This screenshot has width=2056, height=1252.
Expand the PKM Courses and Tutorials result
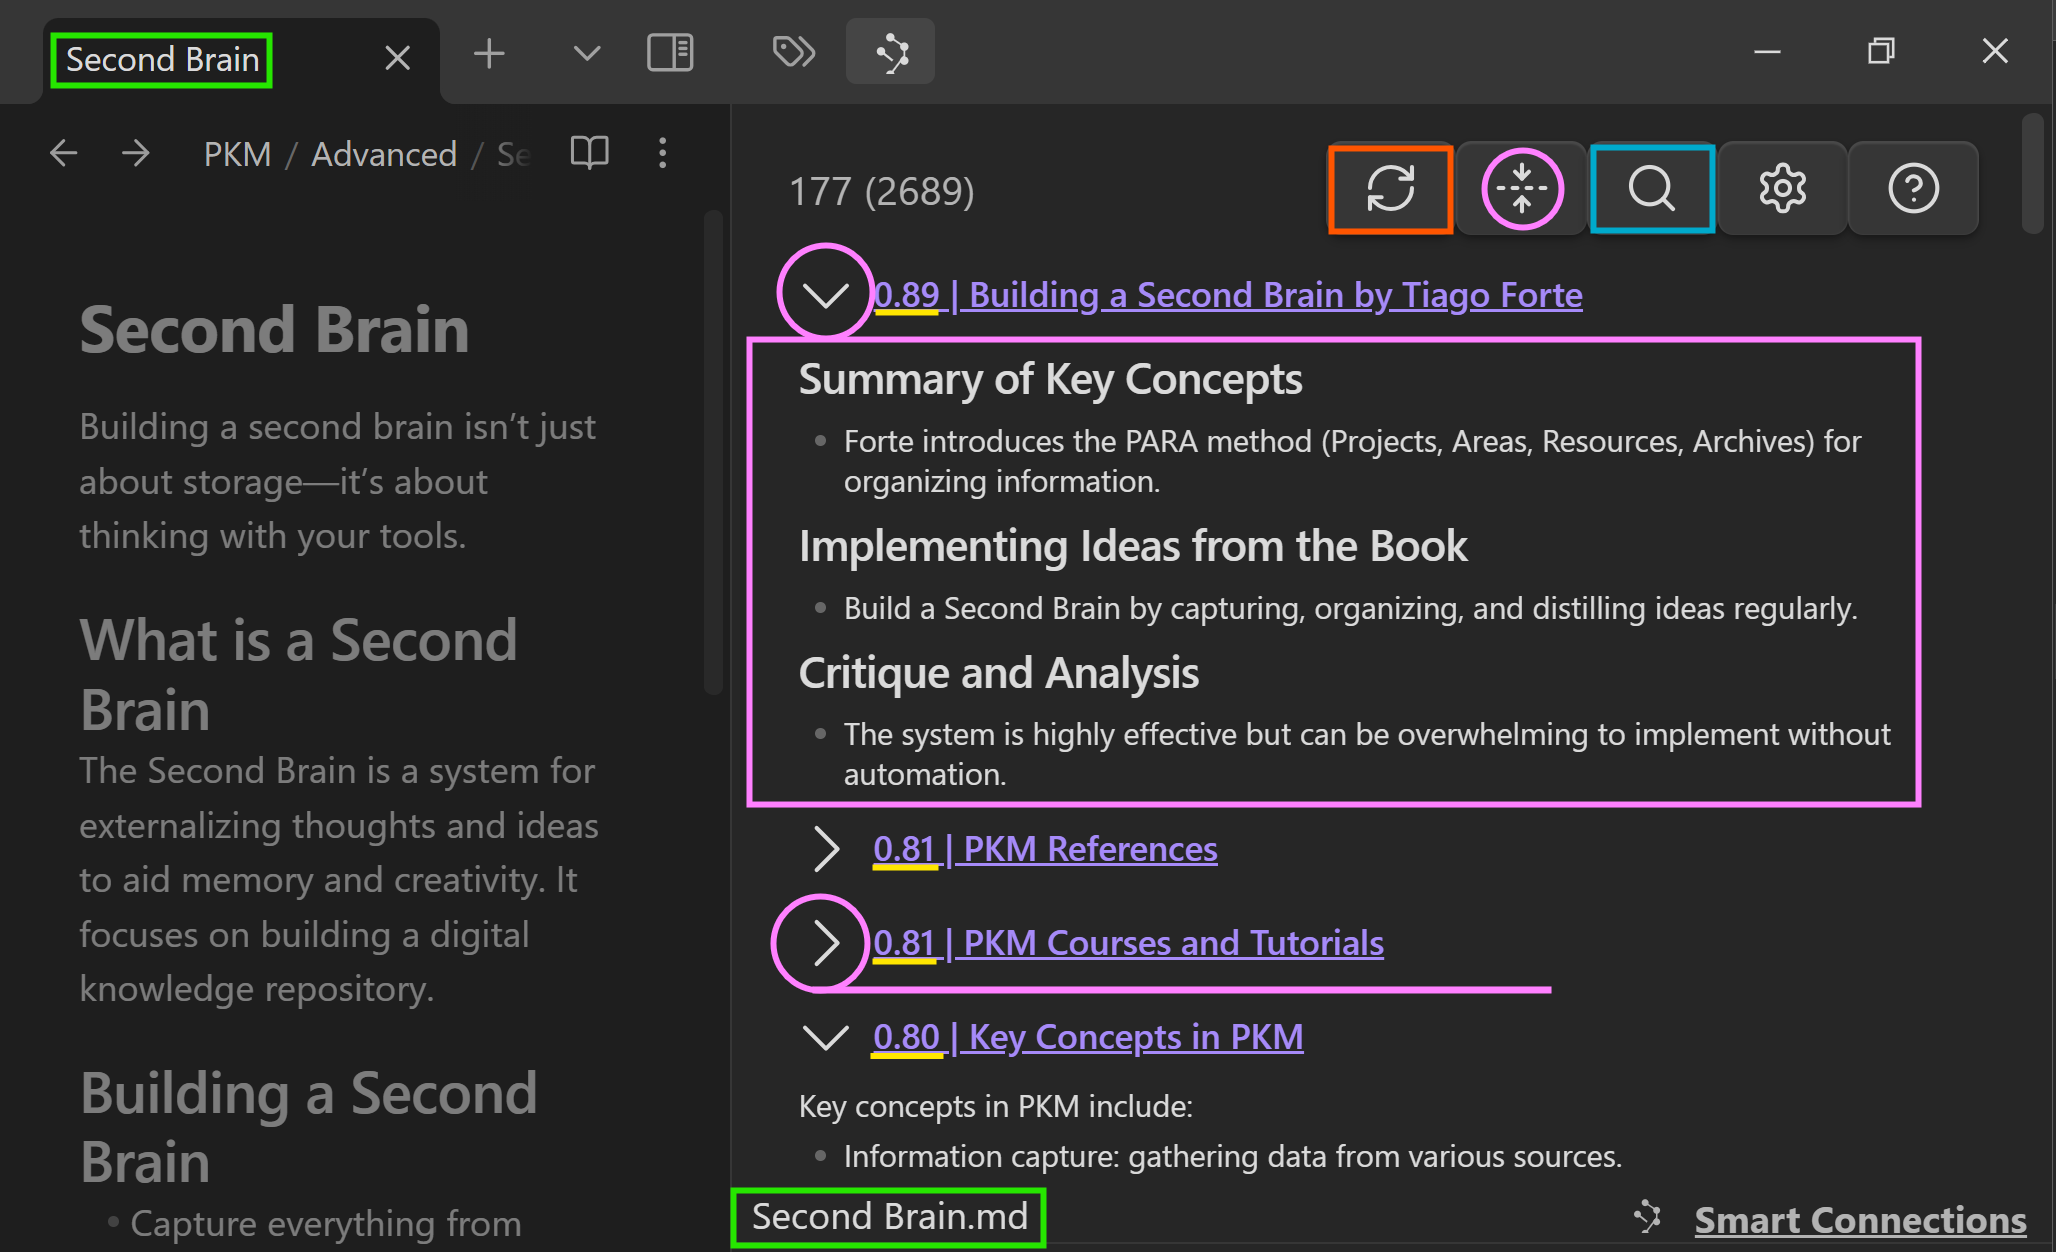[x=825, y=943]
